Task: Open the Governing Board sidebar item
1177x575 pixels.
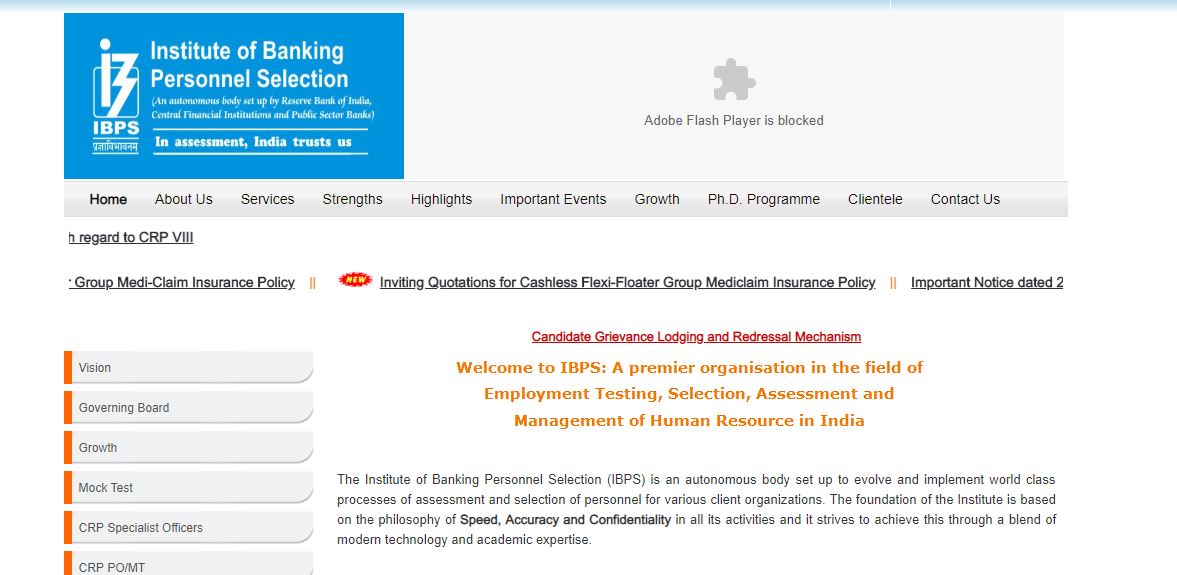Action: click(x=188, y=408)
